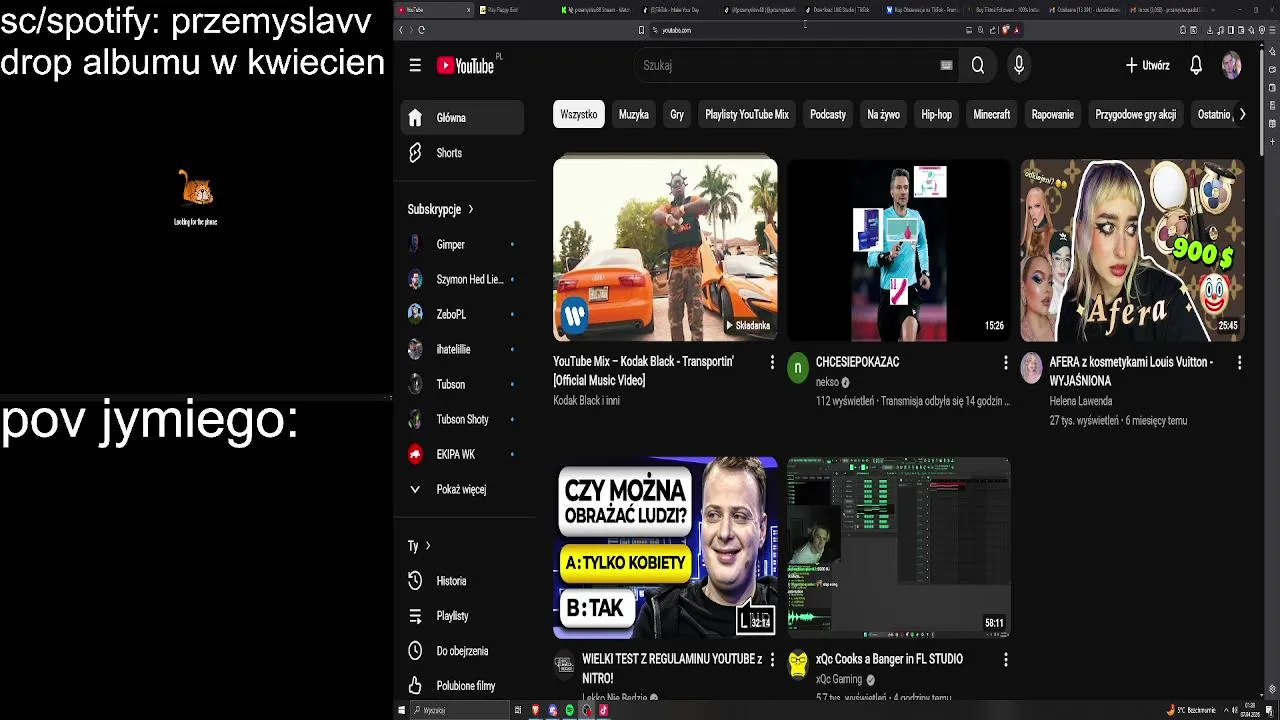Open Kodak Black Transportin' thumbnail
Image resolution: width=1280 pixels, height=720 pixels.
tap(665, 248)
